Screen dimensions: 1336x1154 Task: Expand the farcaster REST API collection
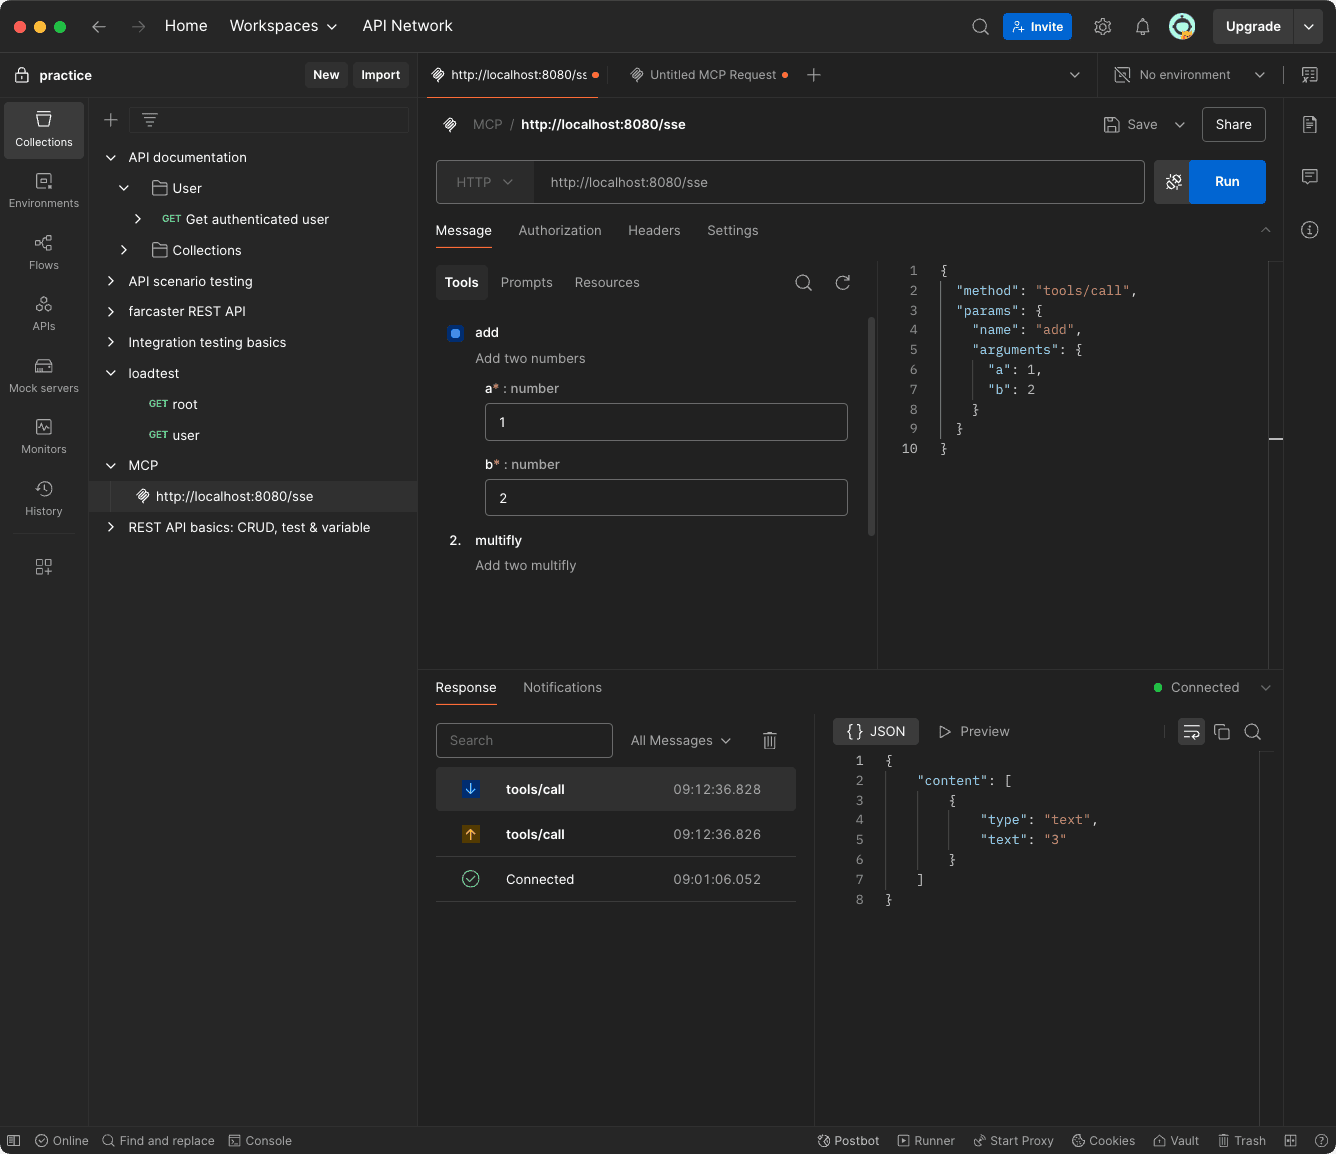tap(111, 312)
